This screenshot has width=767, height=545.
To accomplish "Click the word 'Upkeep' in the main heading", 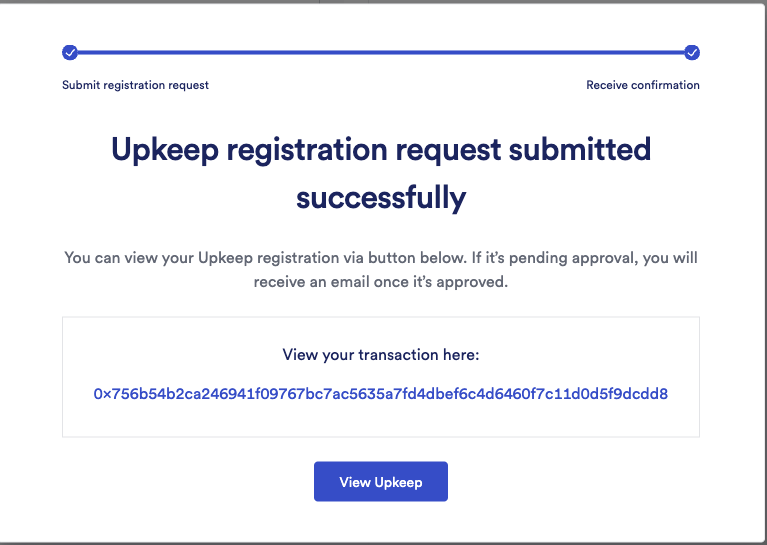I will 165,151.
